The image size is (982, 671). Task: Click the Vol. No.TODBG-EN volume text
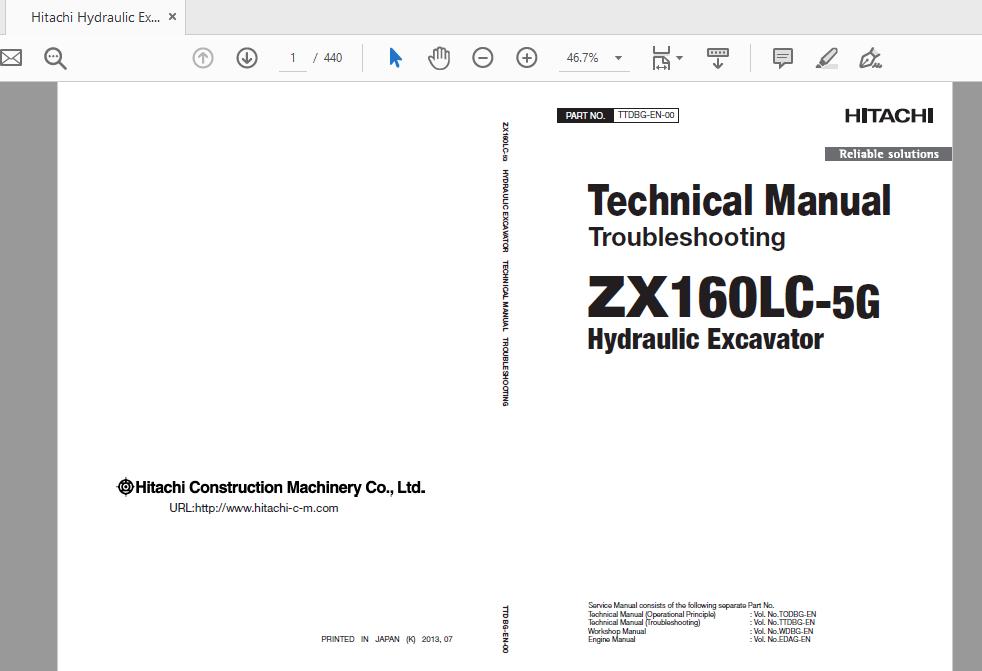(784, 614)
